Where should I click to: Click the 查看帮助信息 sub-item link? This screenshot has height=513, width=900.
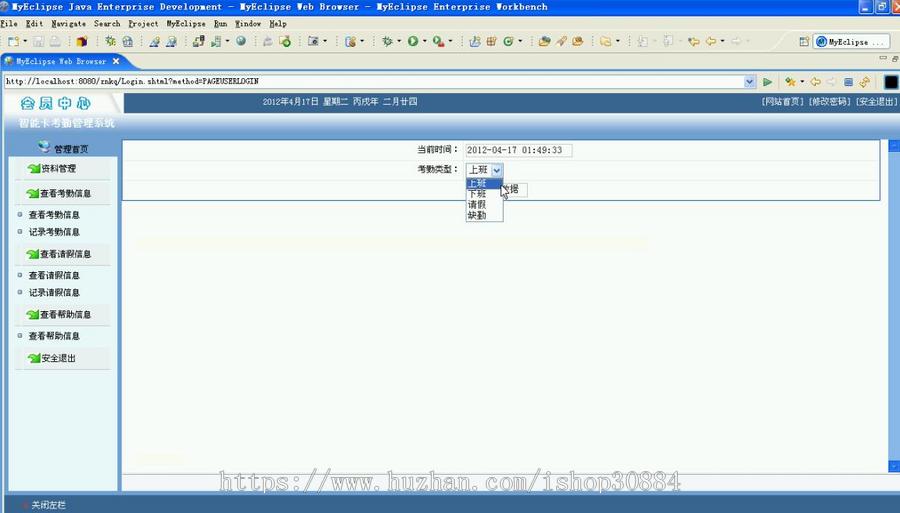pos(54,336)
